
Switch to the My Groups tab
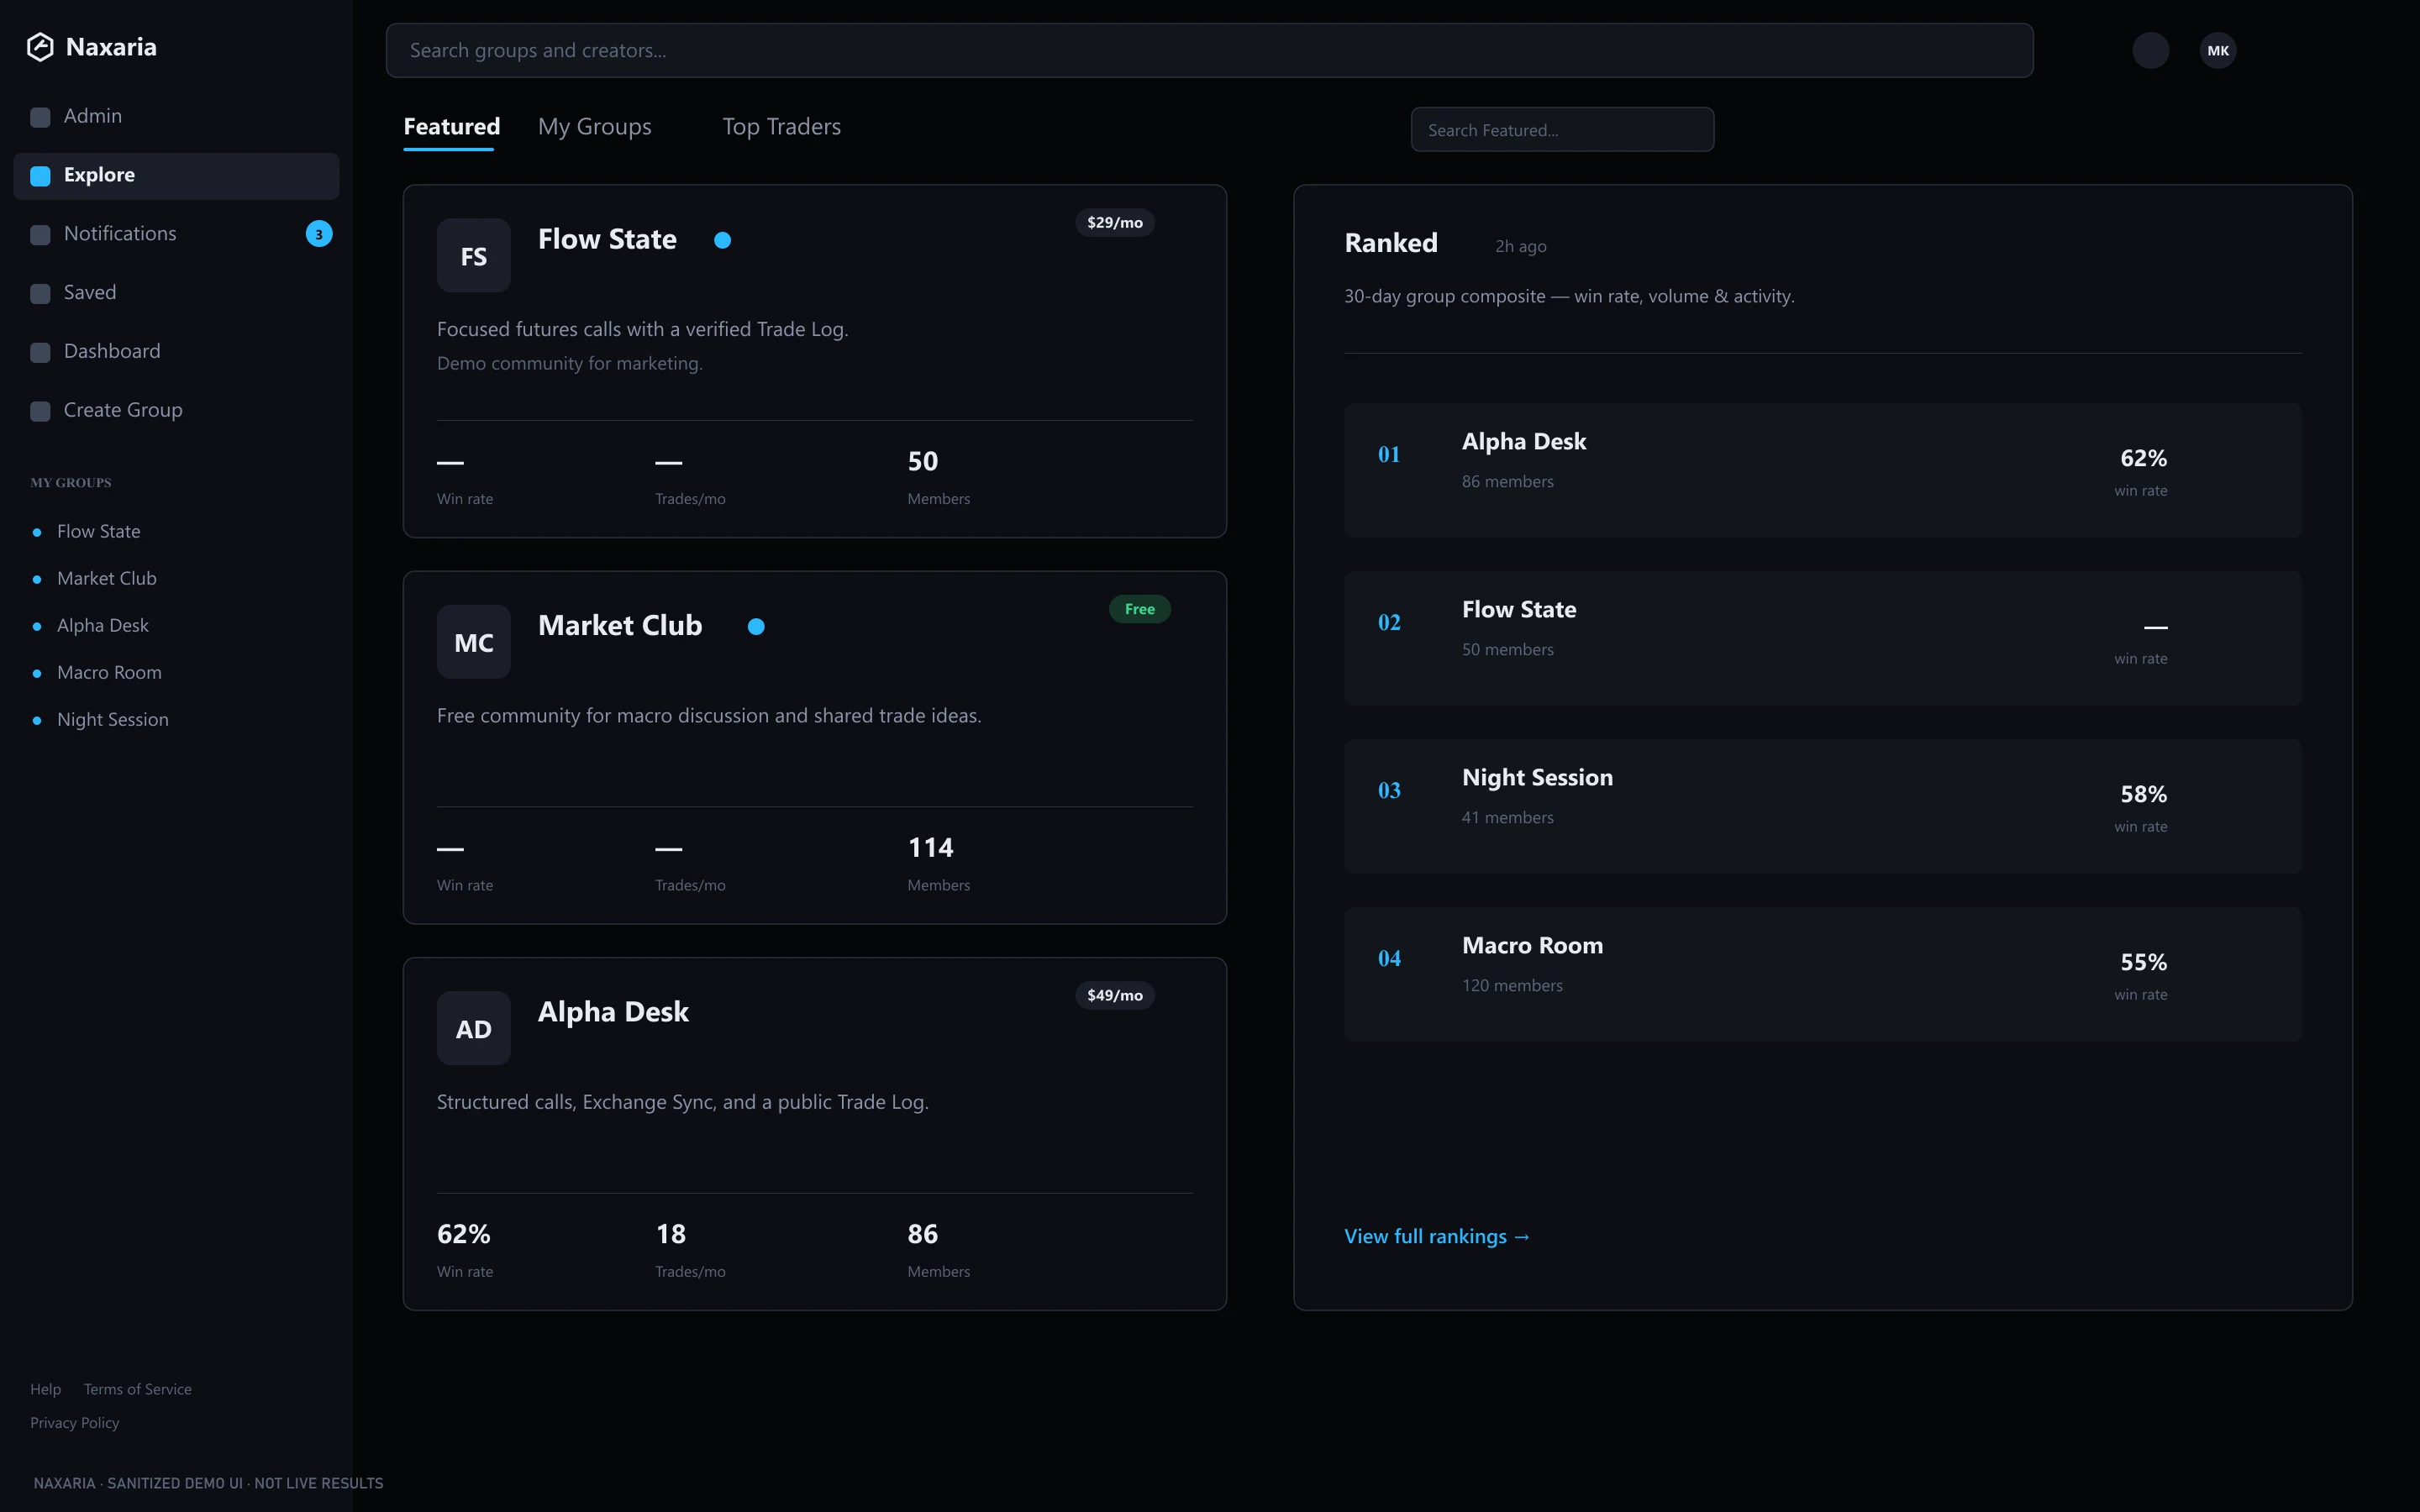click(594, 127)
